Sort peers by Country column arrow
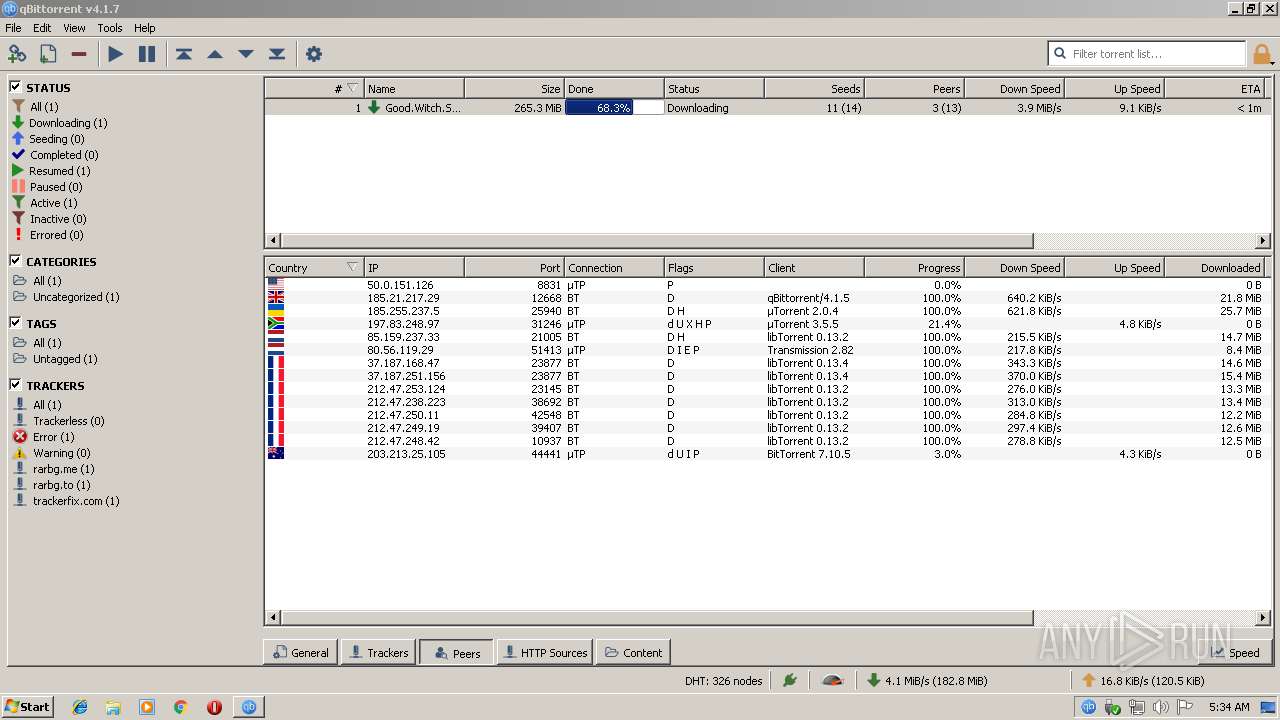Viewport: 1280px width, 720px height. 352,267
